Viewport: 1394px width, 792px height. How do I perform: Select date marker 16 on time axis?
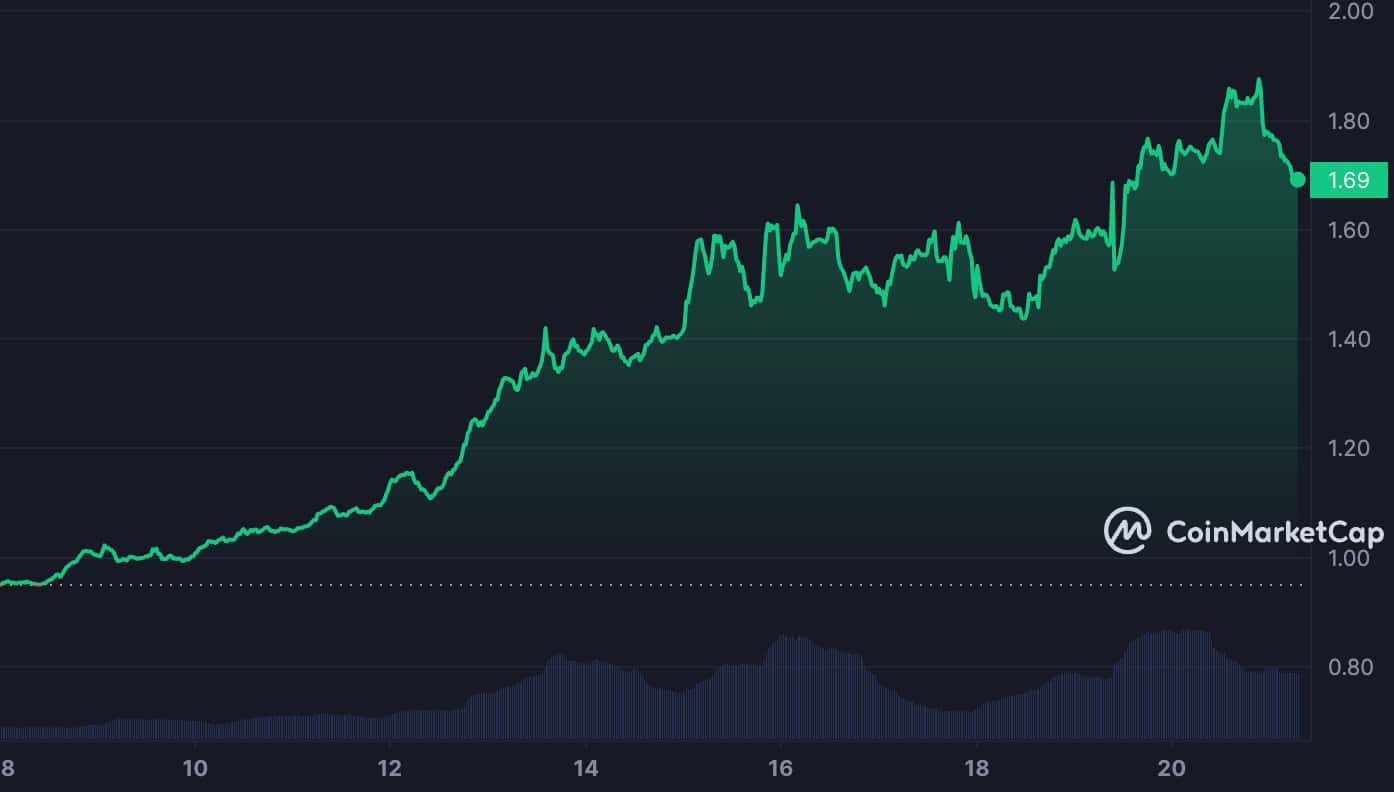[781, 768]
